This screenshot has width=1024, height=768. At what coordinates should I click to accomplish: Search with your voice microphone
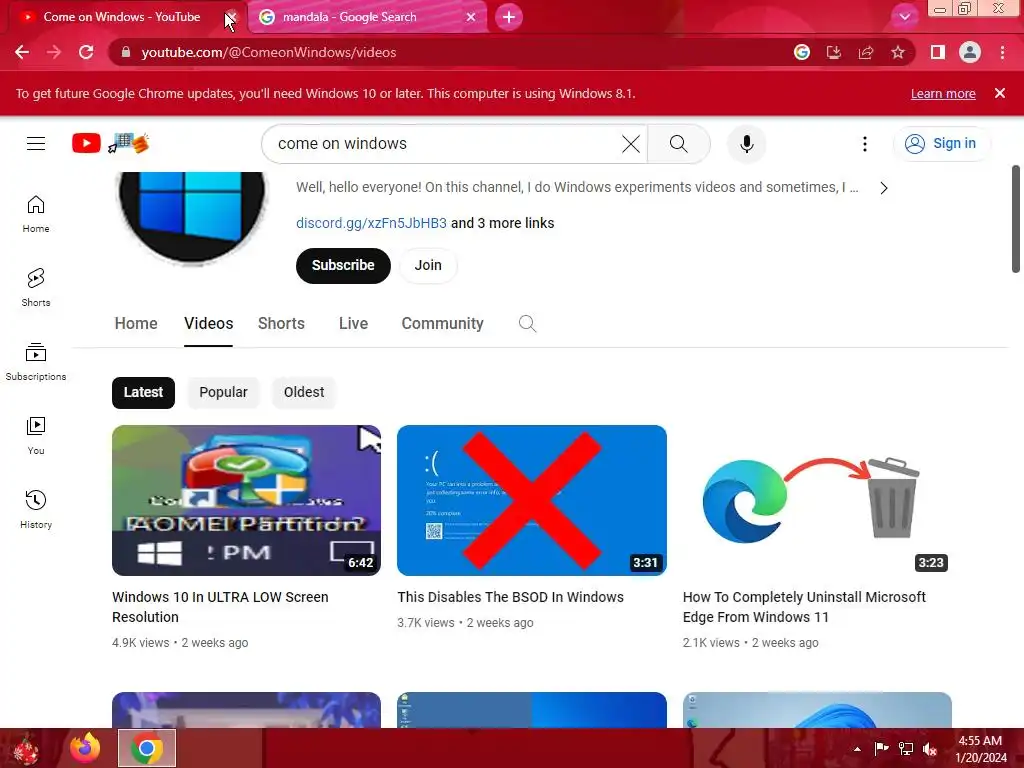[746, 144]
